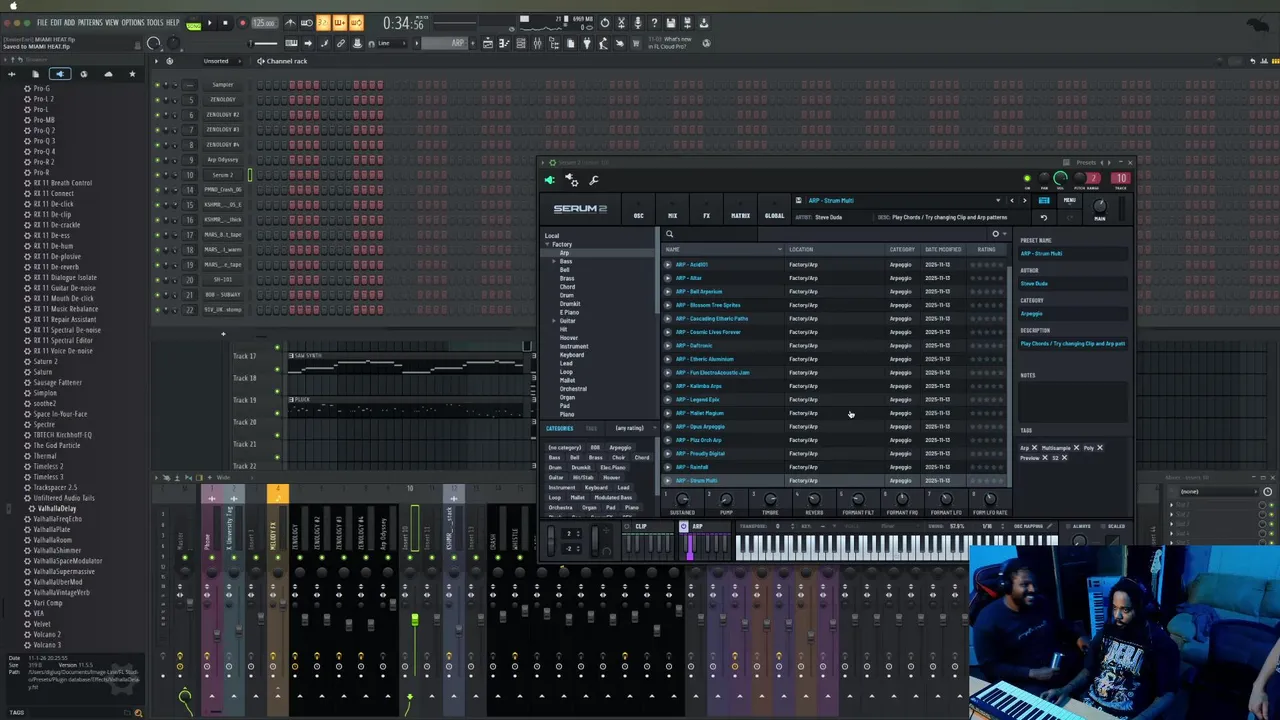Preview ARP - Kalimba Arps play icon

[668, 386]
